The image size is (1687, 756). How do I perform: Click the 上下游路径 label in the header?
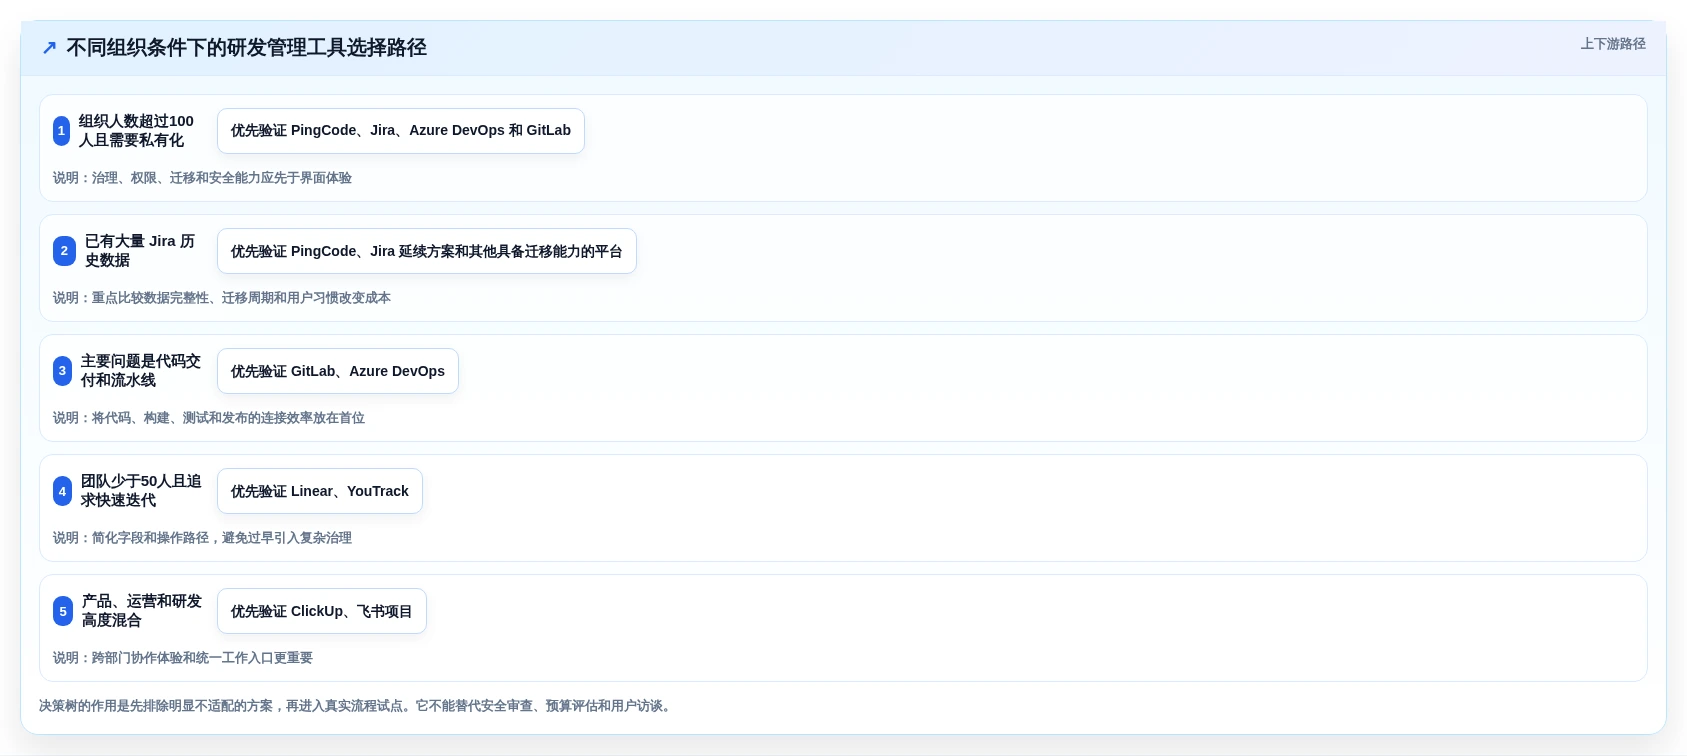tap(1612, 44)
